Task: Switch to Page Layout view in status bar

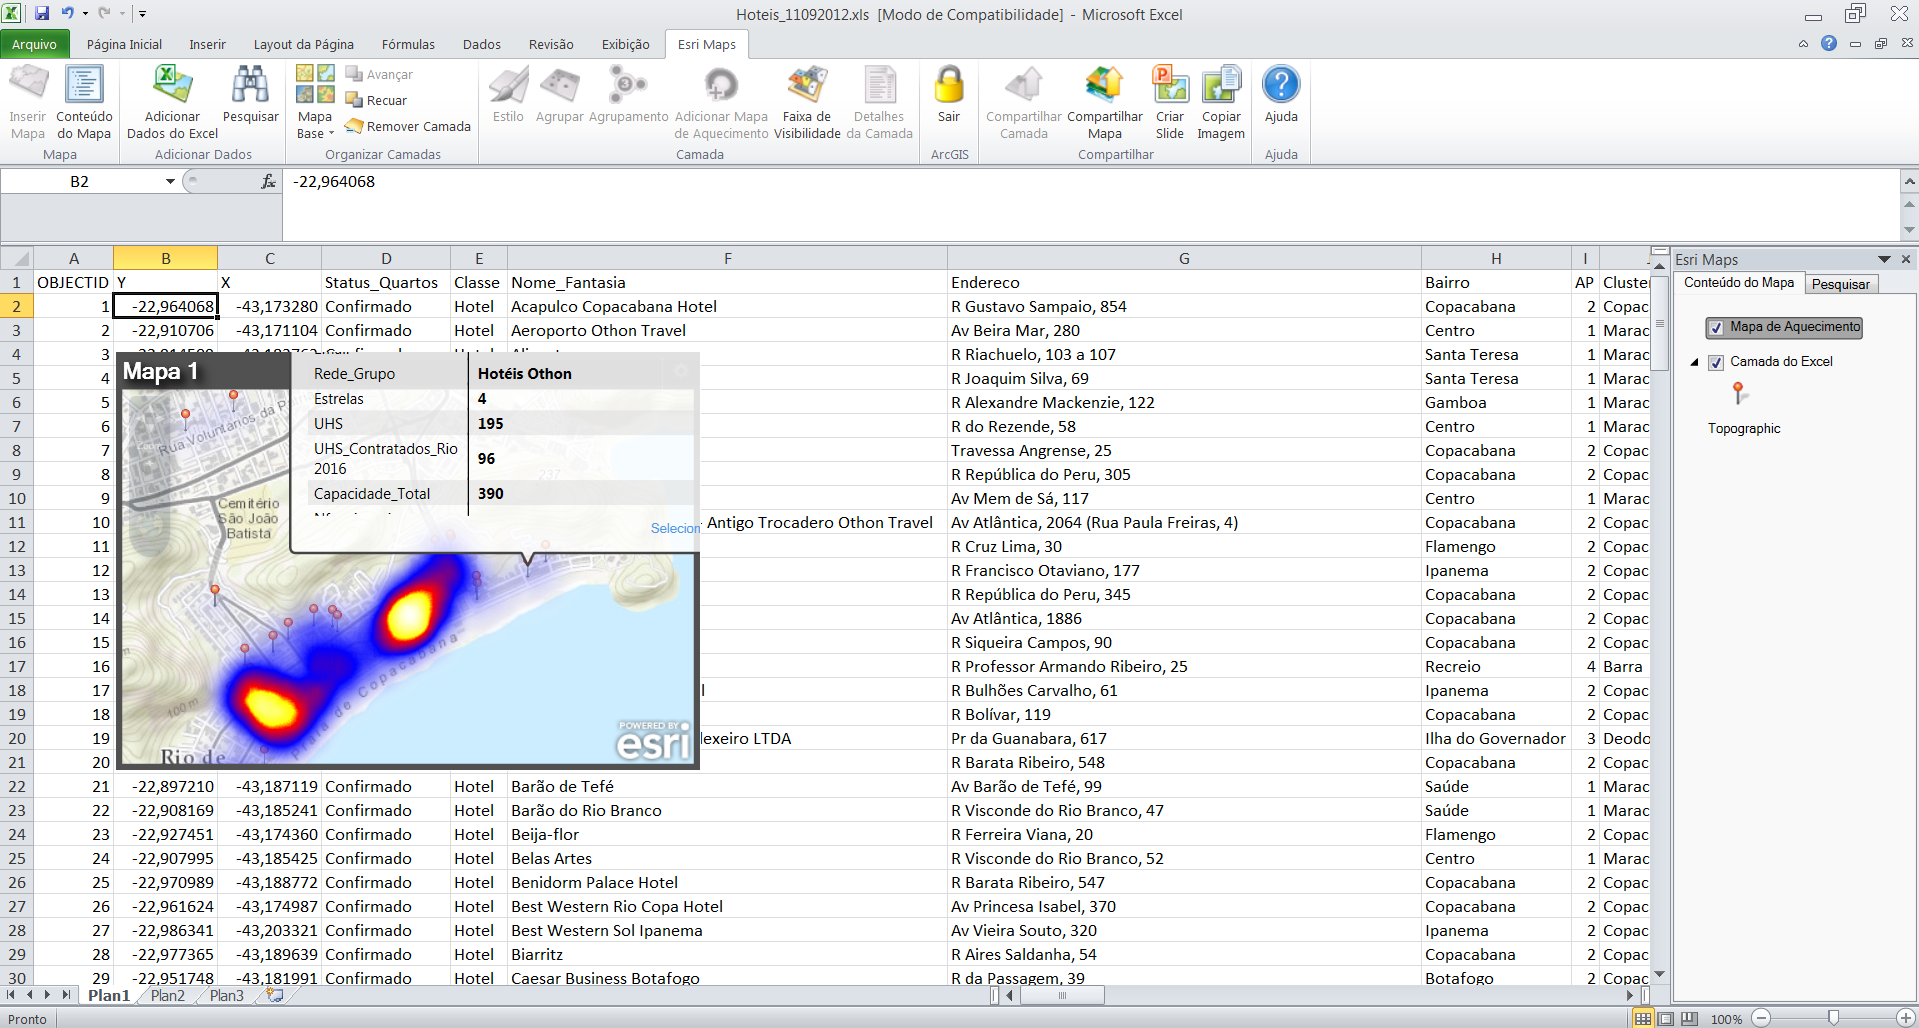Action: [x=1666, y=1019]
